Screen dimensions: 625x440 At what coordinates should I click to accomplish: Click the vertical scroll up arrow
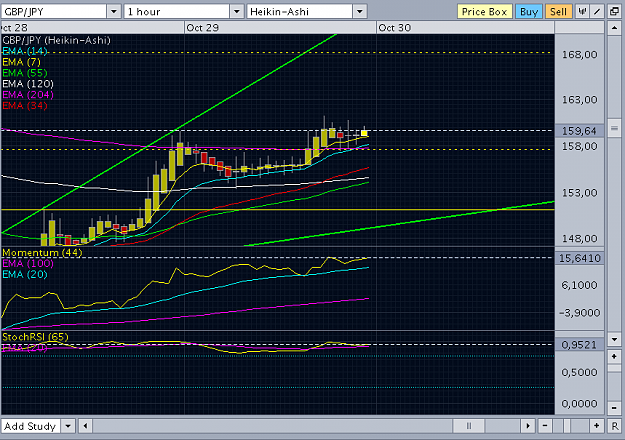pyautogui.click(x=614, y=28)
